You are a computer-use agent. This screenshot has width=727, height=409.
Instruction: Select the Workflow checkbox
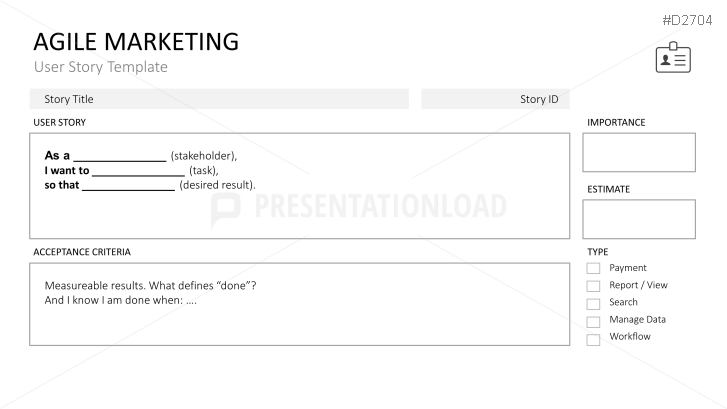[593, 339]
